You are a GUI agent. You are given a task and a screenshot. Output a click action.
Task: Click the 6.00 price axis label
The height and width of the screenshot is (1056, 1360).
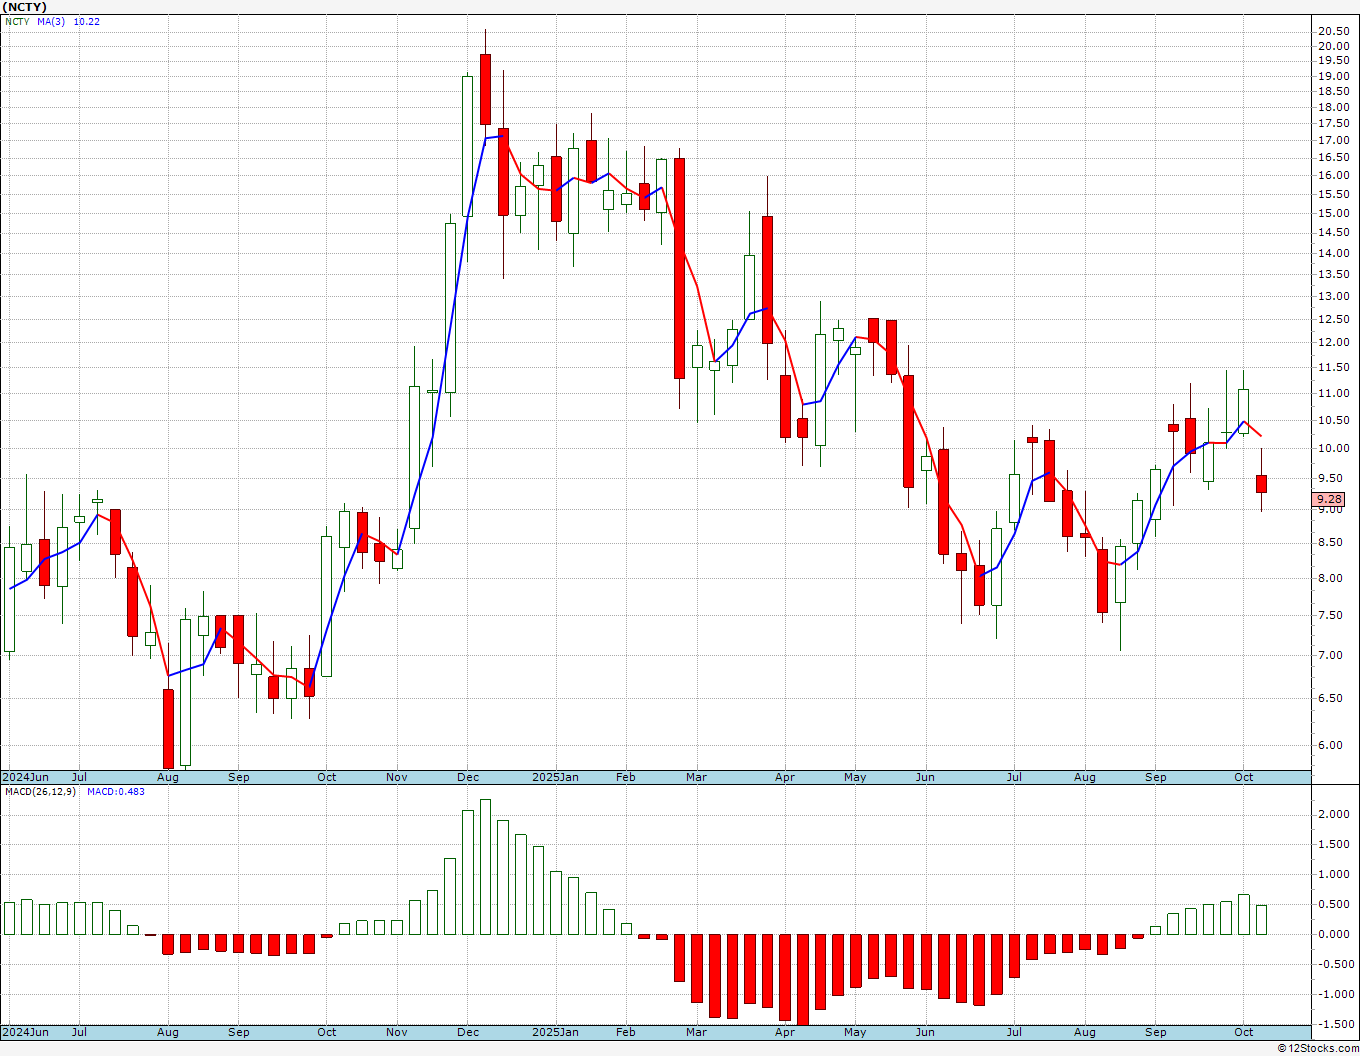tap(1329, 745)
